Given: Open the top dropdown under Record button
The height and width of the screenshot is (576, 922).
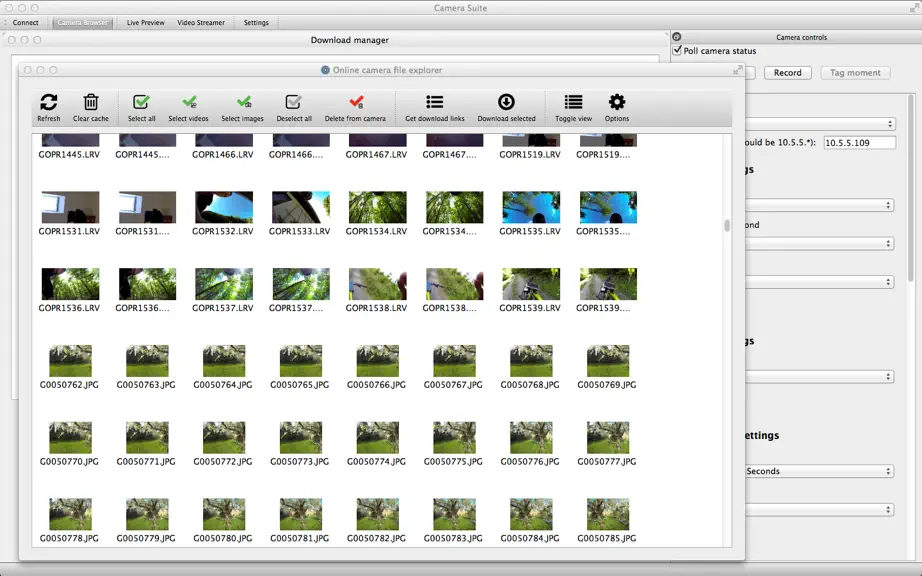Looking at the screenshot, I should [x=820, y=124].
